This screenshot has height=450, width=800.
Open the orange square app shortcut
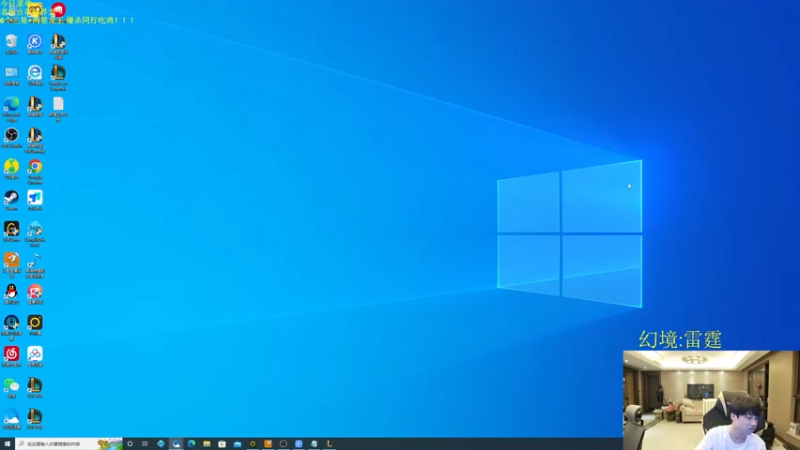11,265
